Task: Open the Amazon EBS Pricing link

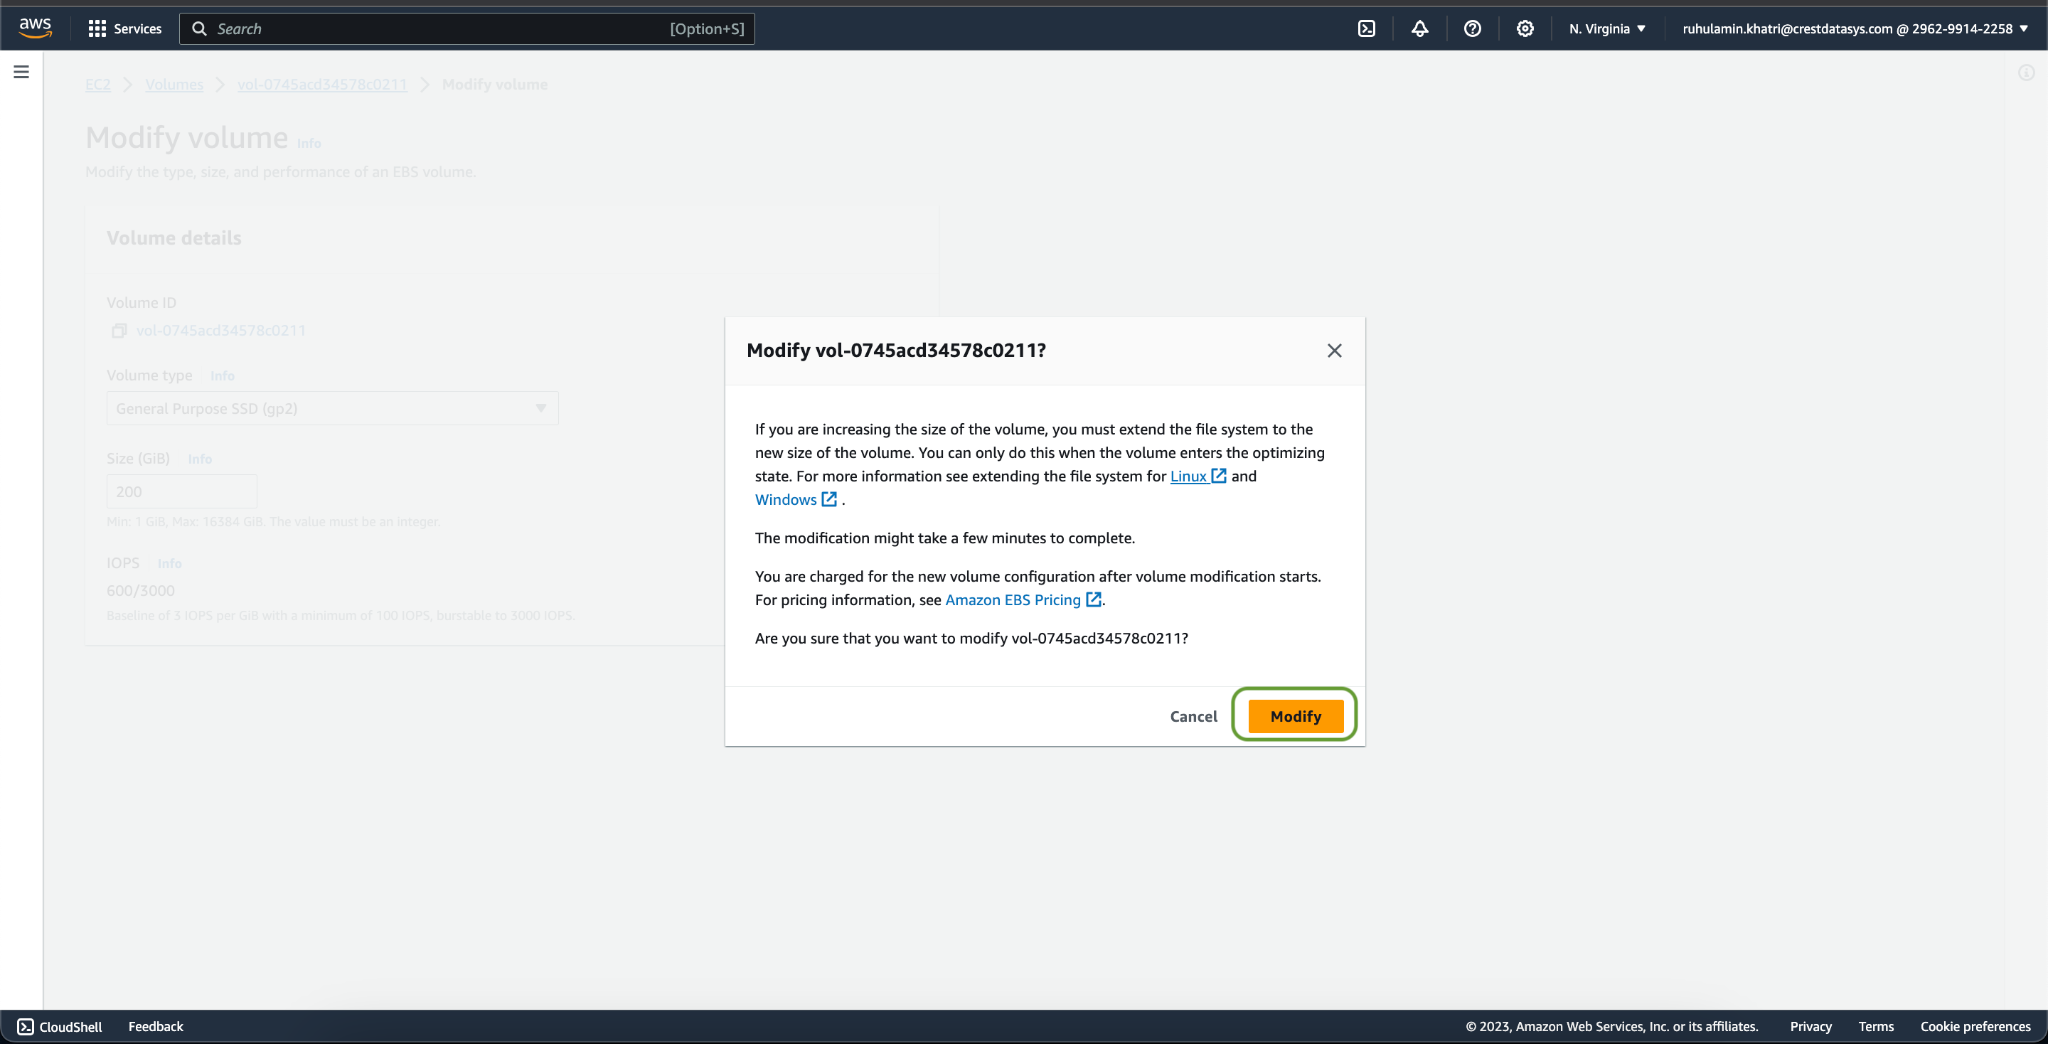Action: pos(1023,600)
